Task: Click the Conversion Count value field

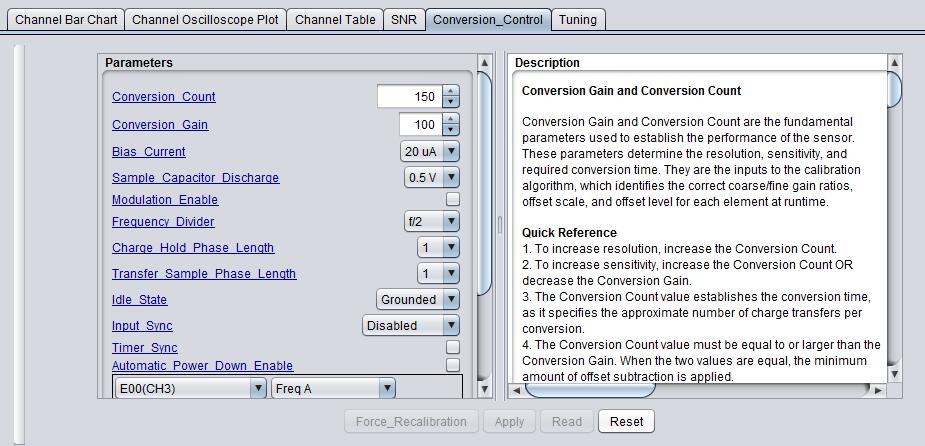Action: point(408,97)
